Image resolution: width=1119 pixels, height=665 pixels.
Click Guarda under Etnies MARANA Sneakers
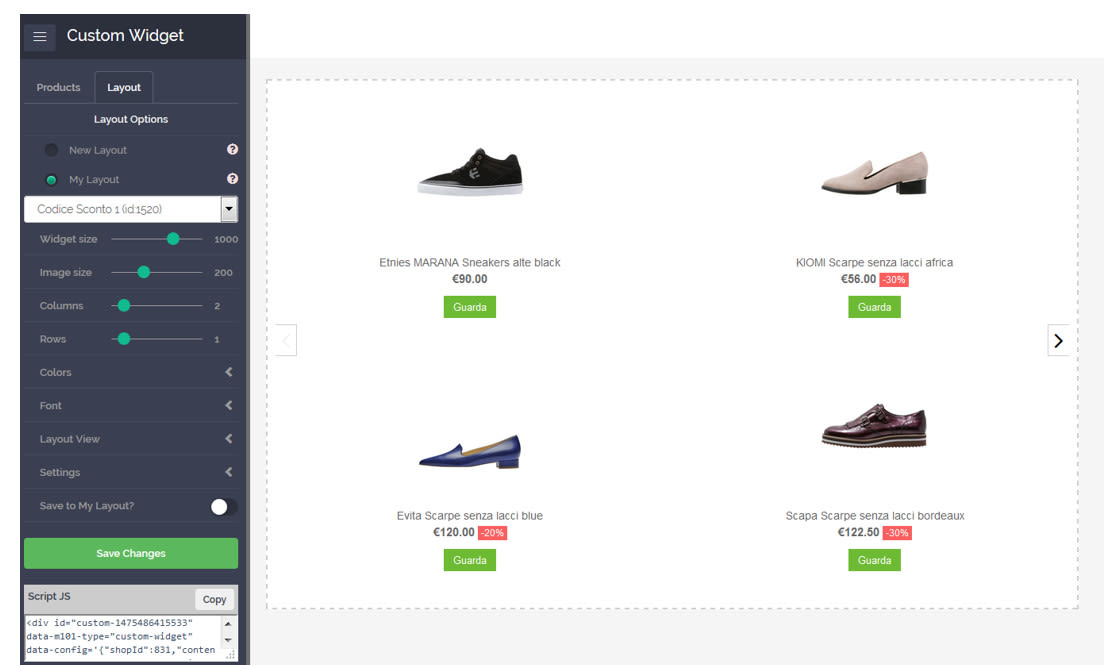(x=470, y=307)
